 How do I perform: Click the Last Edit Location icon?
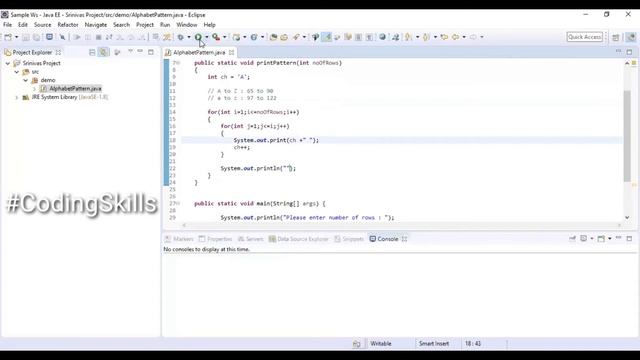tap(444, 37)
